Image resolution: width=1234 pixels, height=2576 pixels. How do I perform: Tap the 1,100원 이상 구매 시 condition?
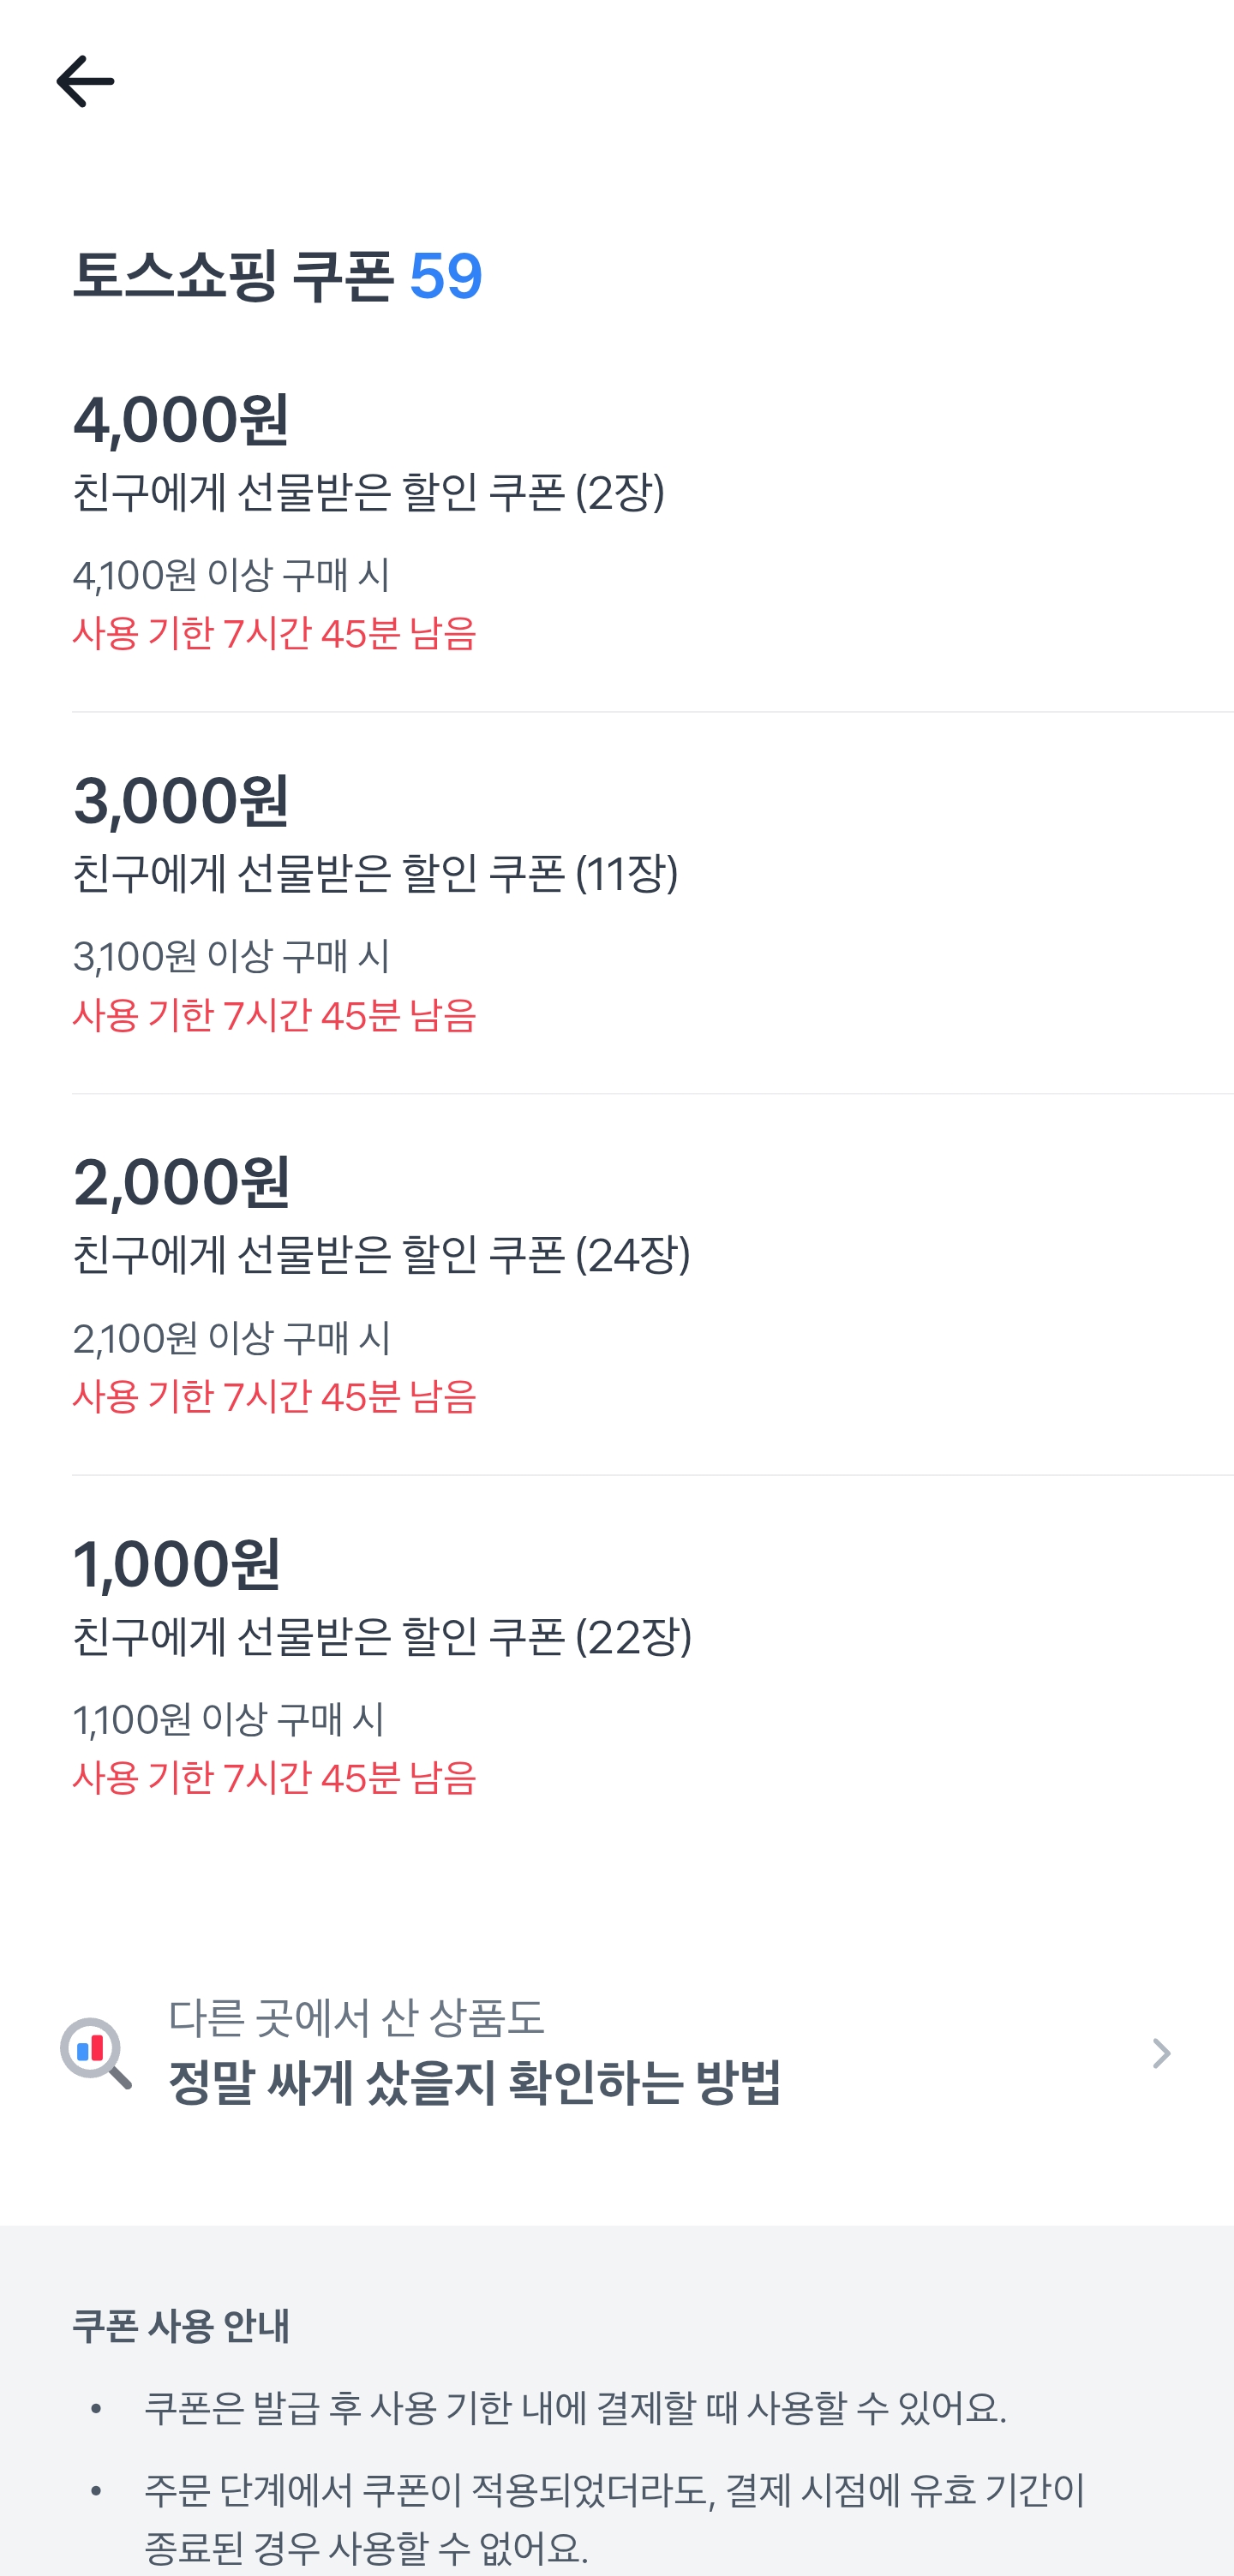tap(228, 1720)
